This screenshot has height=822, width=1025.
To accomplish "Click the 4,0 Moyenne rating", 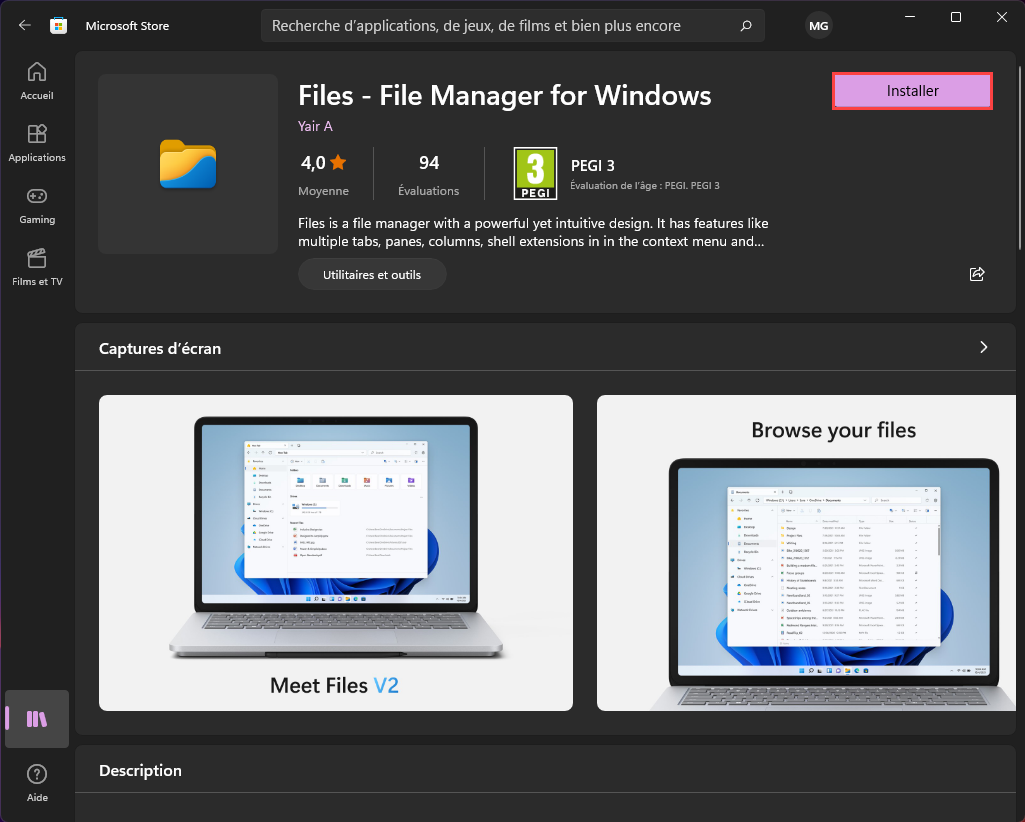I will (x=324, y=175).
